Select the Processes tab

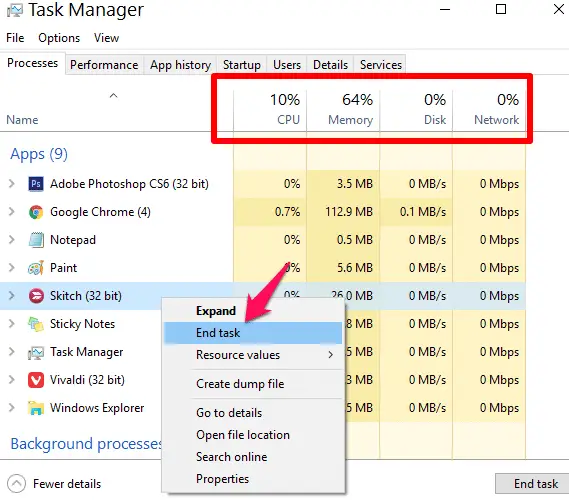pyautogui.click(x=32, y=63)
